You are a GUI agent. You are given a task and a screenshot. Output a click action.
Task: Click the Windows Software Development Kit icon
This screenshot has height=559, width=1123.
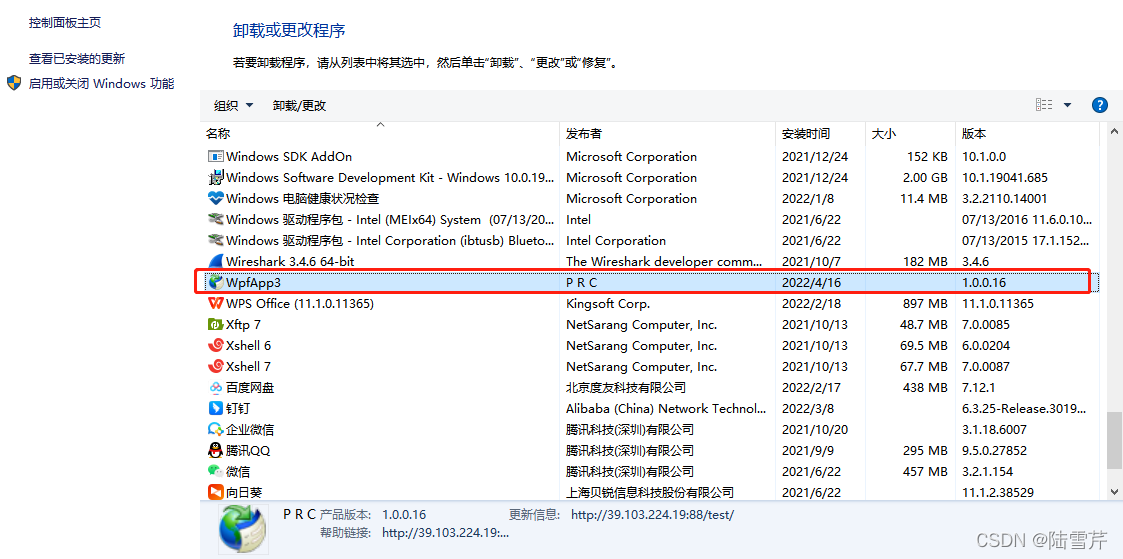[x=216, y=178]
